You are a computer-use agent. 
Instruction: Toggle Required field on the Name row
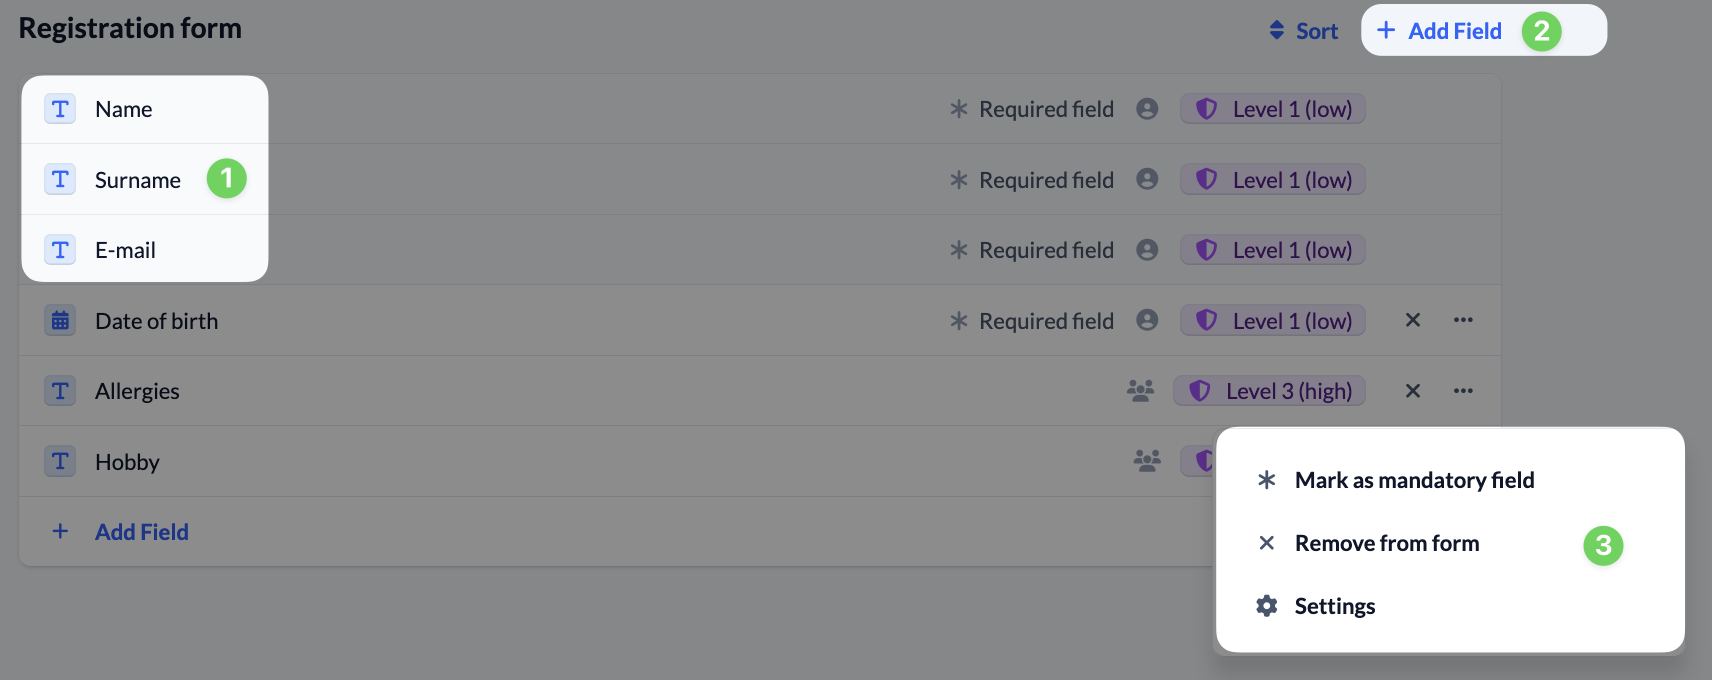1031,109
